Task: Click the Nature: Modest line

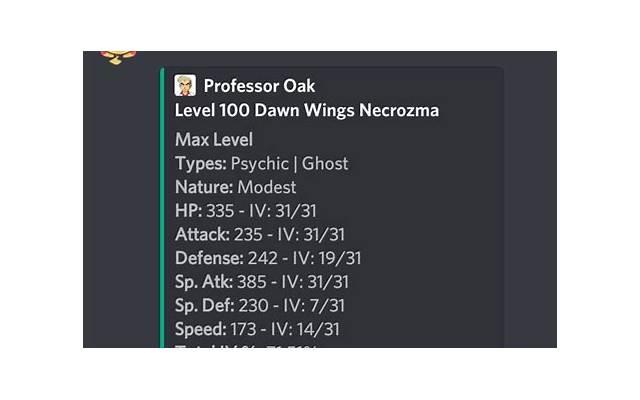Action: [236, 187]
